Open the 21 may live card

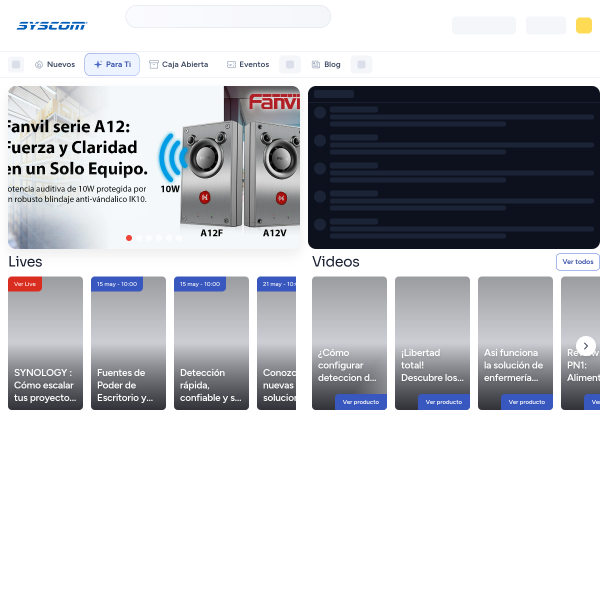point(277,343)
